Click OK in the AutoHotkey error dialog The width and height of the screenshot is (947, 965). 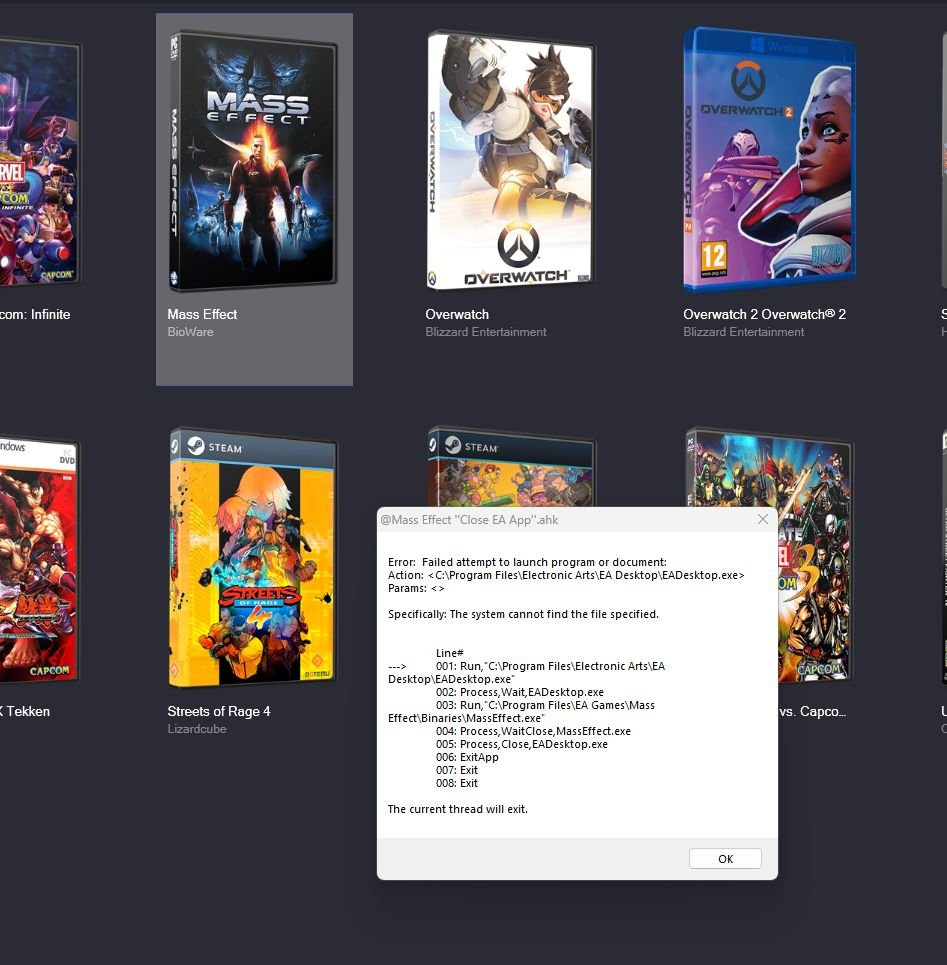pos(725,859)
